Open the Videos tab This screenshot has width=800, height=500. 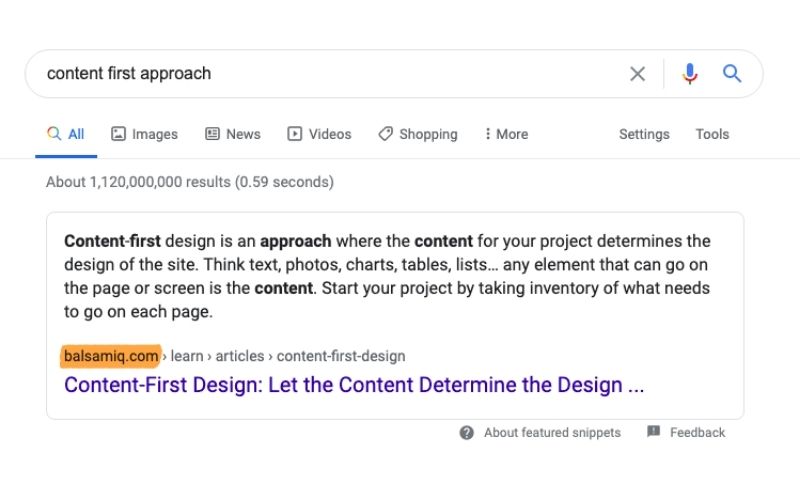click(319, 134)
